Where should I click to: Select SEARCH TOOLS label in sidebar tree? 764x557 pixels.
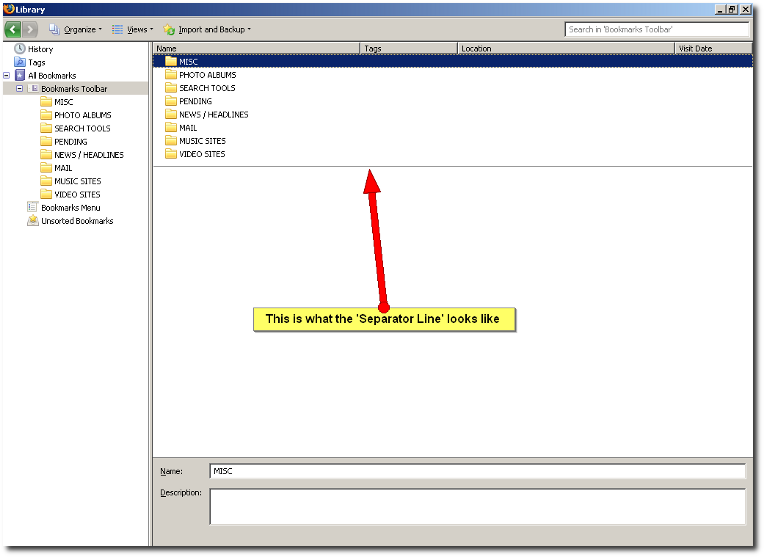82,128
